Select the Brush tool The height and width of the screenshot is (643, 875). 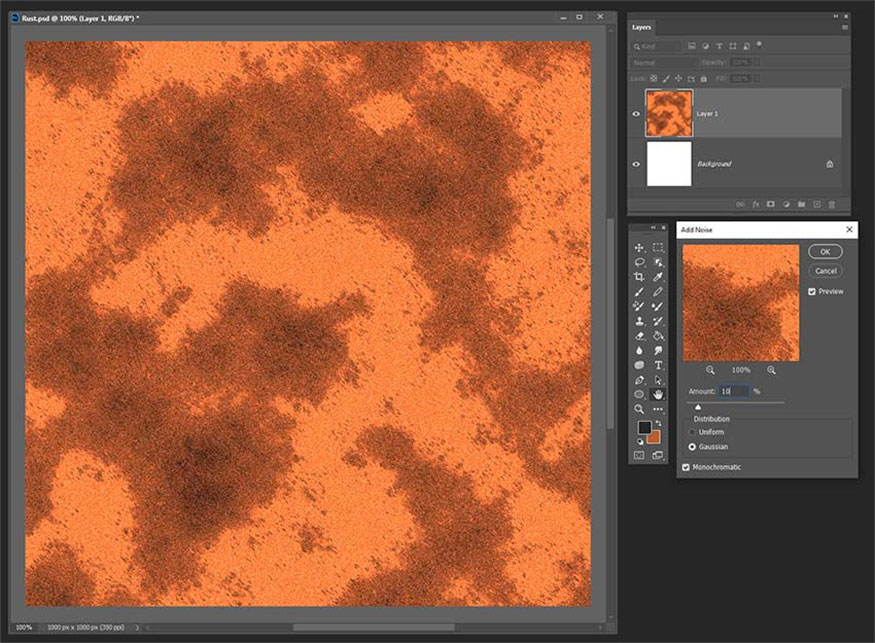640,291
